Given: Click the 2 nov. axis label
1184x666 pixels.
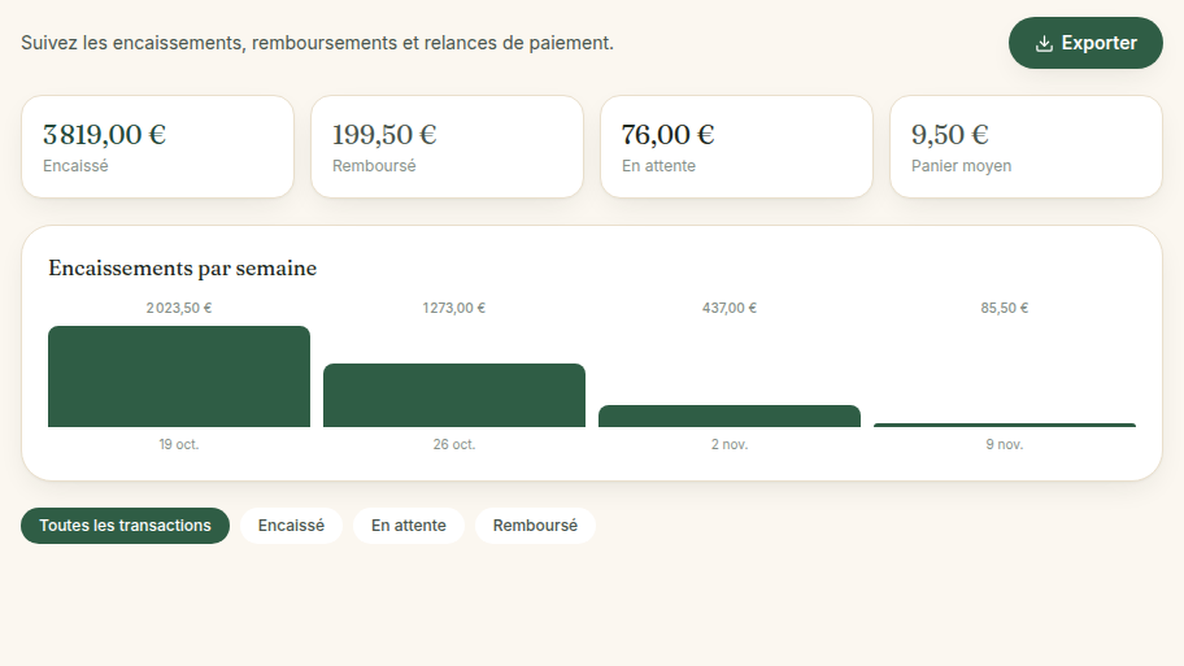Looking at the screenshot, I should point(729,445).
